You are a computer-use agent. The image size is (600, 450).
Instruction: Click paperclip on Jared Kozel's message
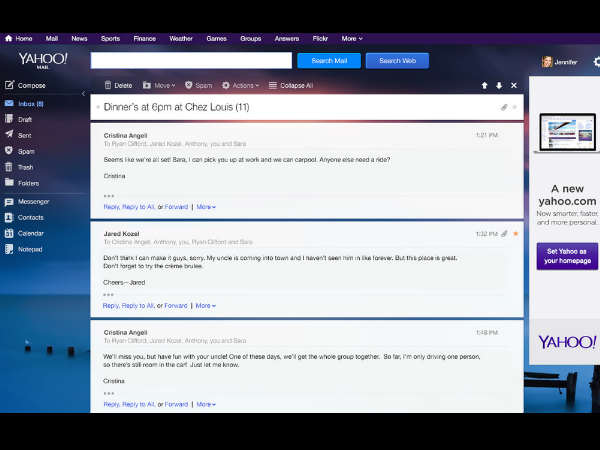coord(504,233)
